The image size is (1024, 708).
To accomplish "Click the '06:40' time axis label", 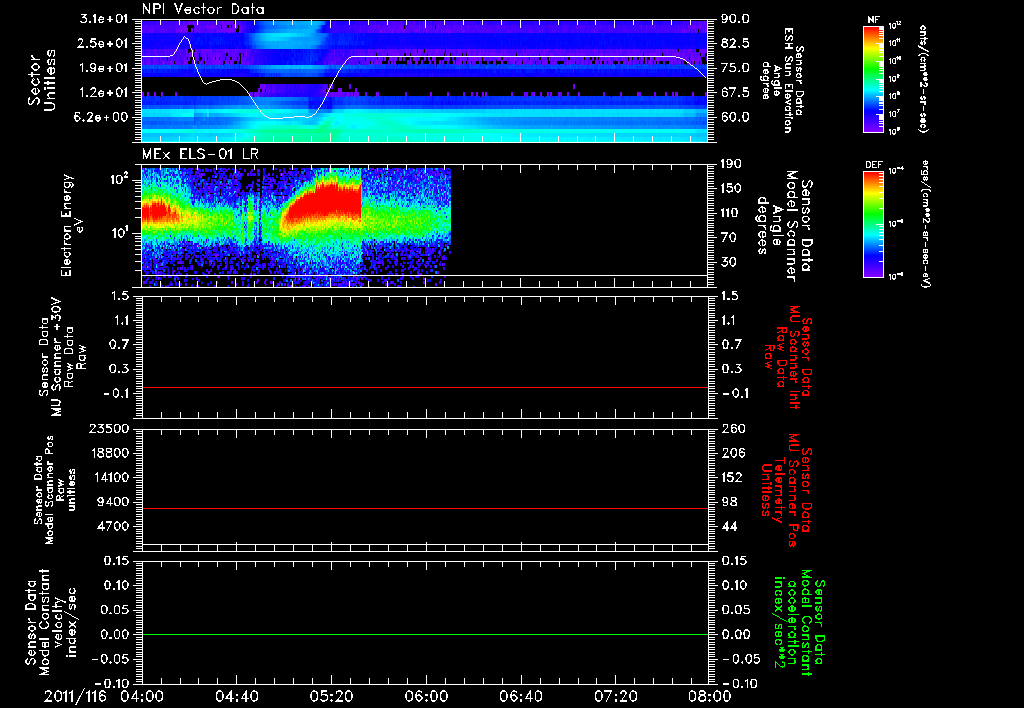I will [x=520, y=696].
